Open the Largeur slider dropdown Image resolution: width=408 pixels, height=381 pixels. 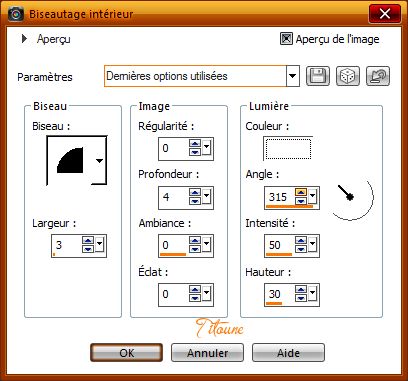pos(99,244)
